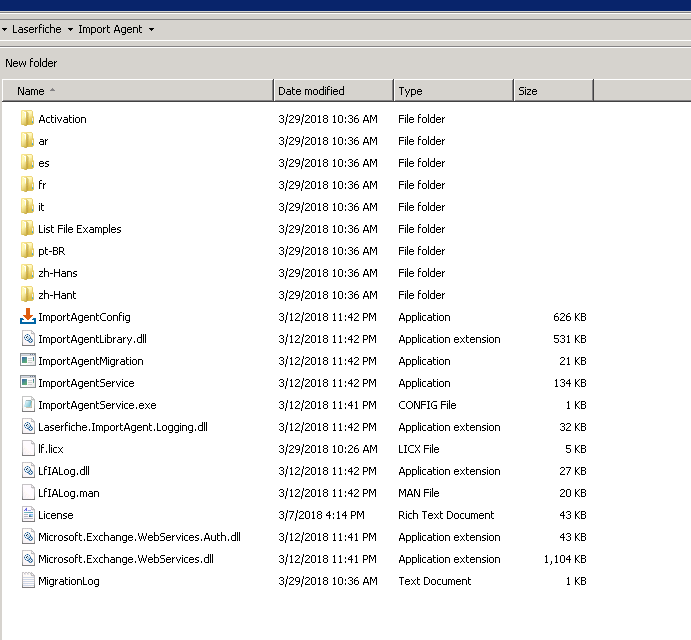Select the lf.licx file name
Viewport: 691px width, 640px height.
[51, 449]
